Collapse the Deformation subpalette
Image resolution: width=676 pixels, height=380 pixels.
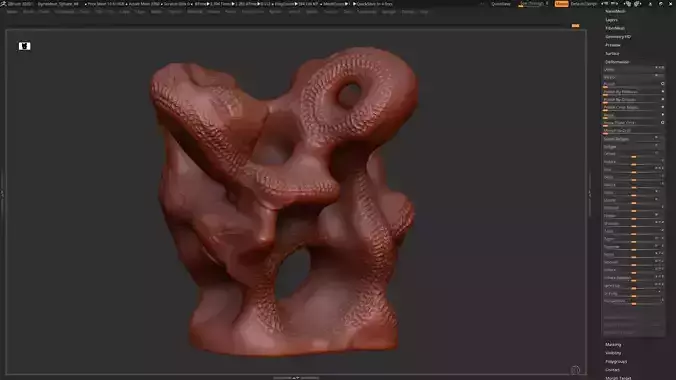coord(617,62)
